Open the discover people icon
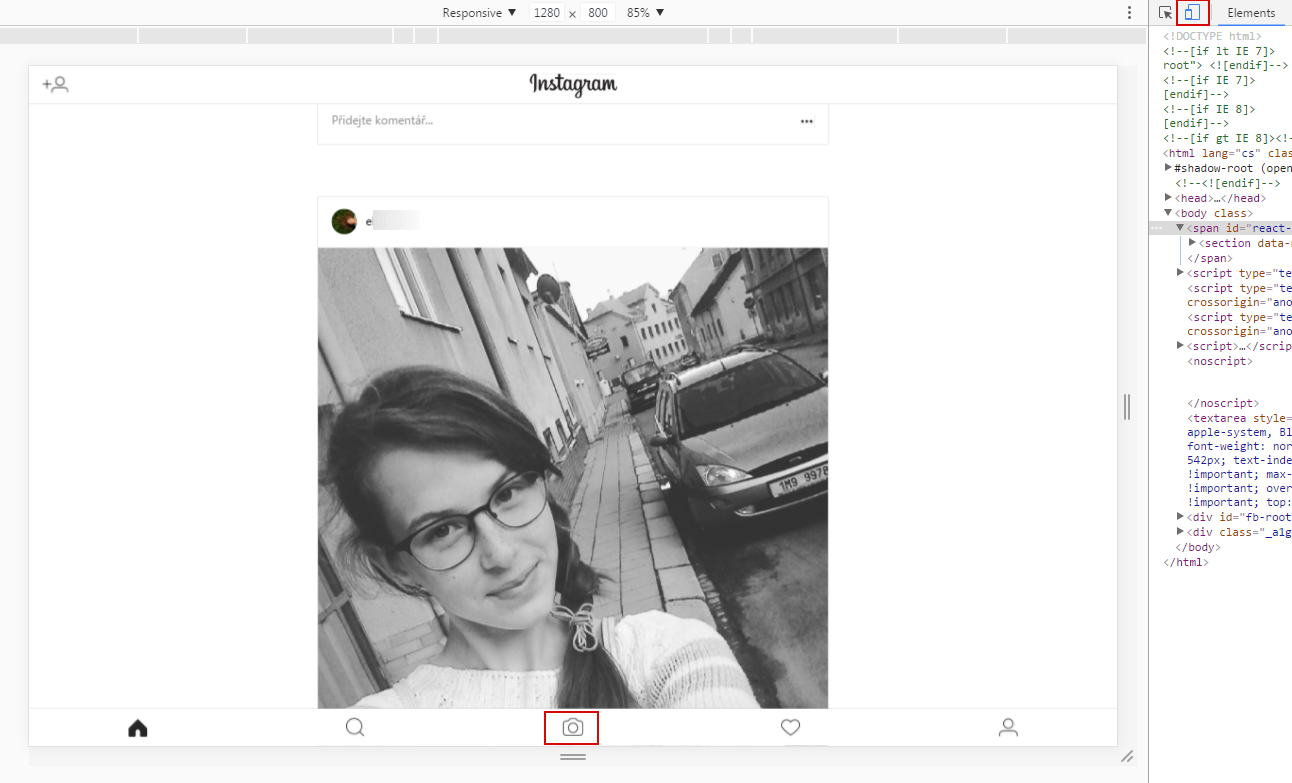This screenshot has height=783, width=1292. click(55, 85)
